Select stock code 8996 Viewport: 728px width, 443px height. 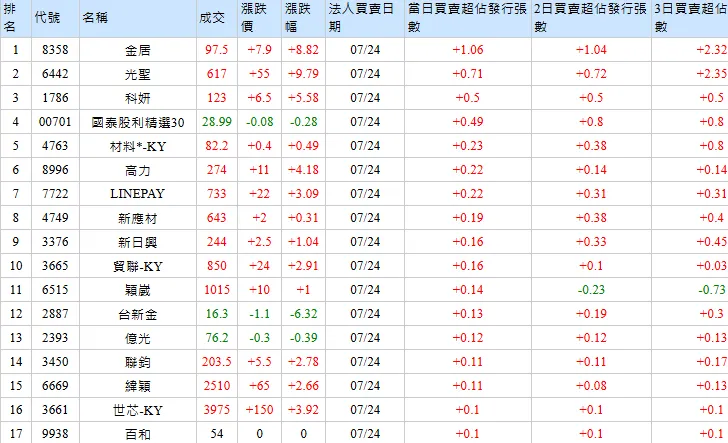pyautogui.click(x=55, y=169)
